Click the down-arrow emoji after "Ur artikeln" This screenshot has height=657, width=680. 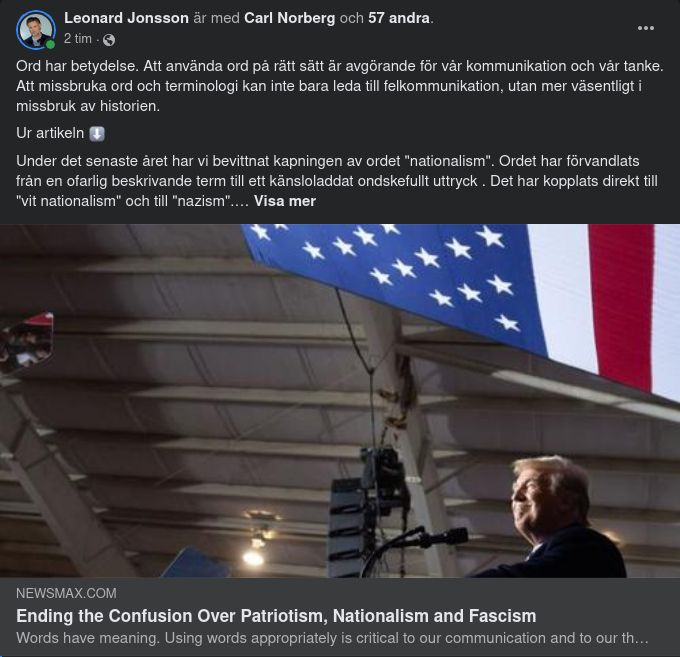97,134
